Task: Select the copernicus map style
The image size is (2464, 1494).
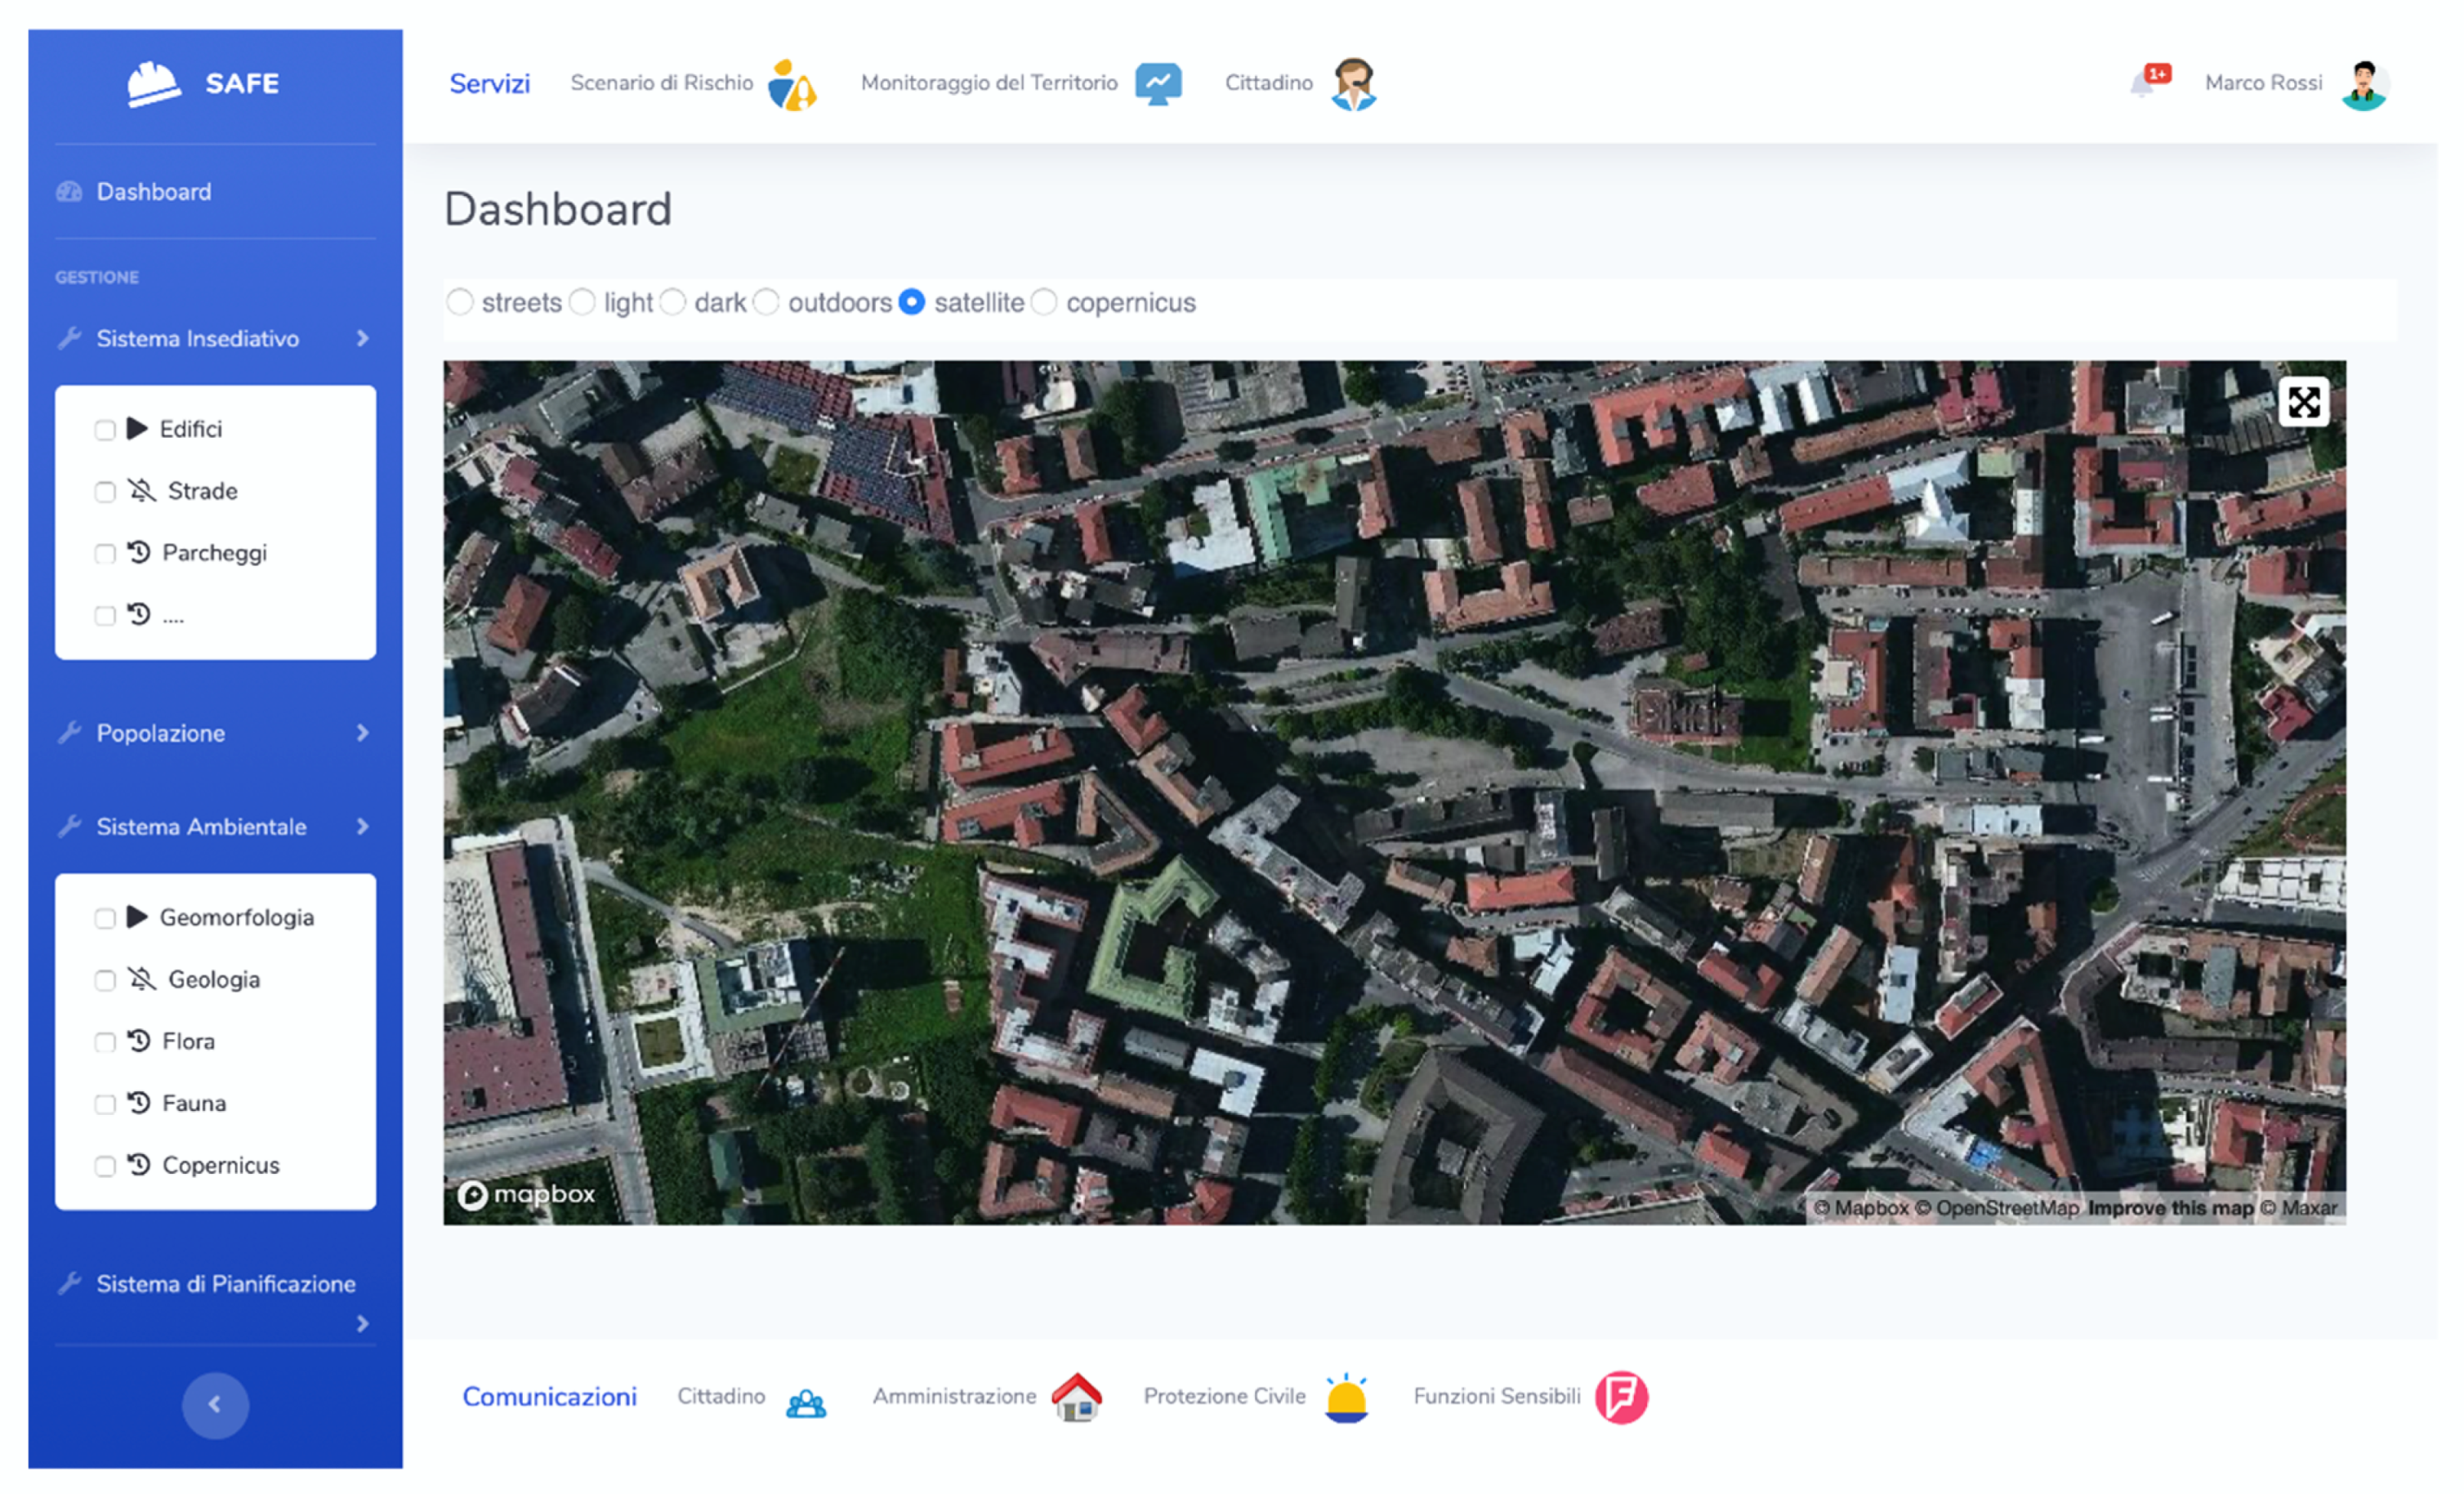Action: (1044, 302)
